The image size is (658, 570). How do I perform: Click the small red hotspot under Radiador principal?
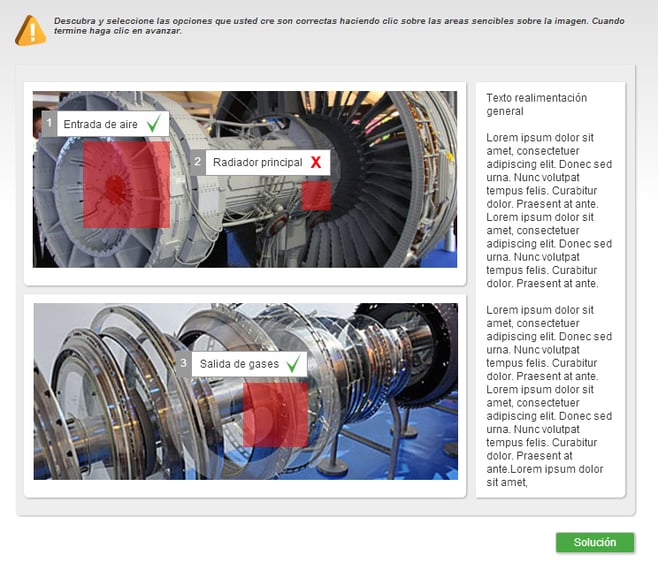pos(316,195)
